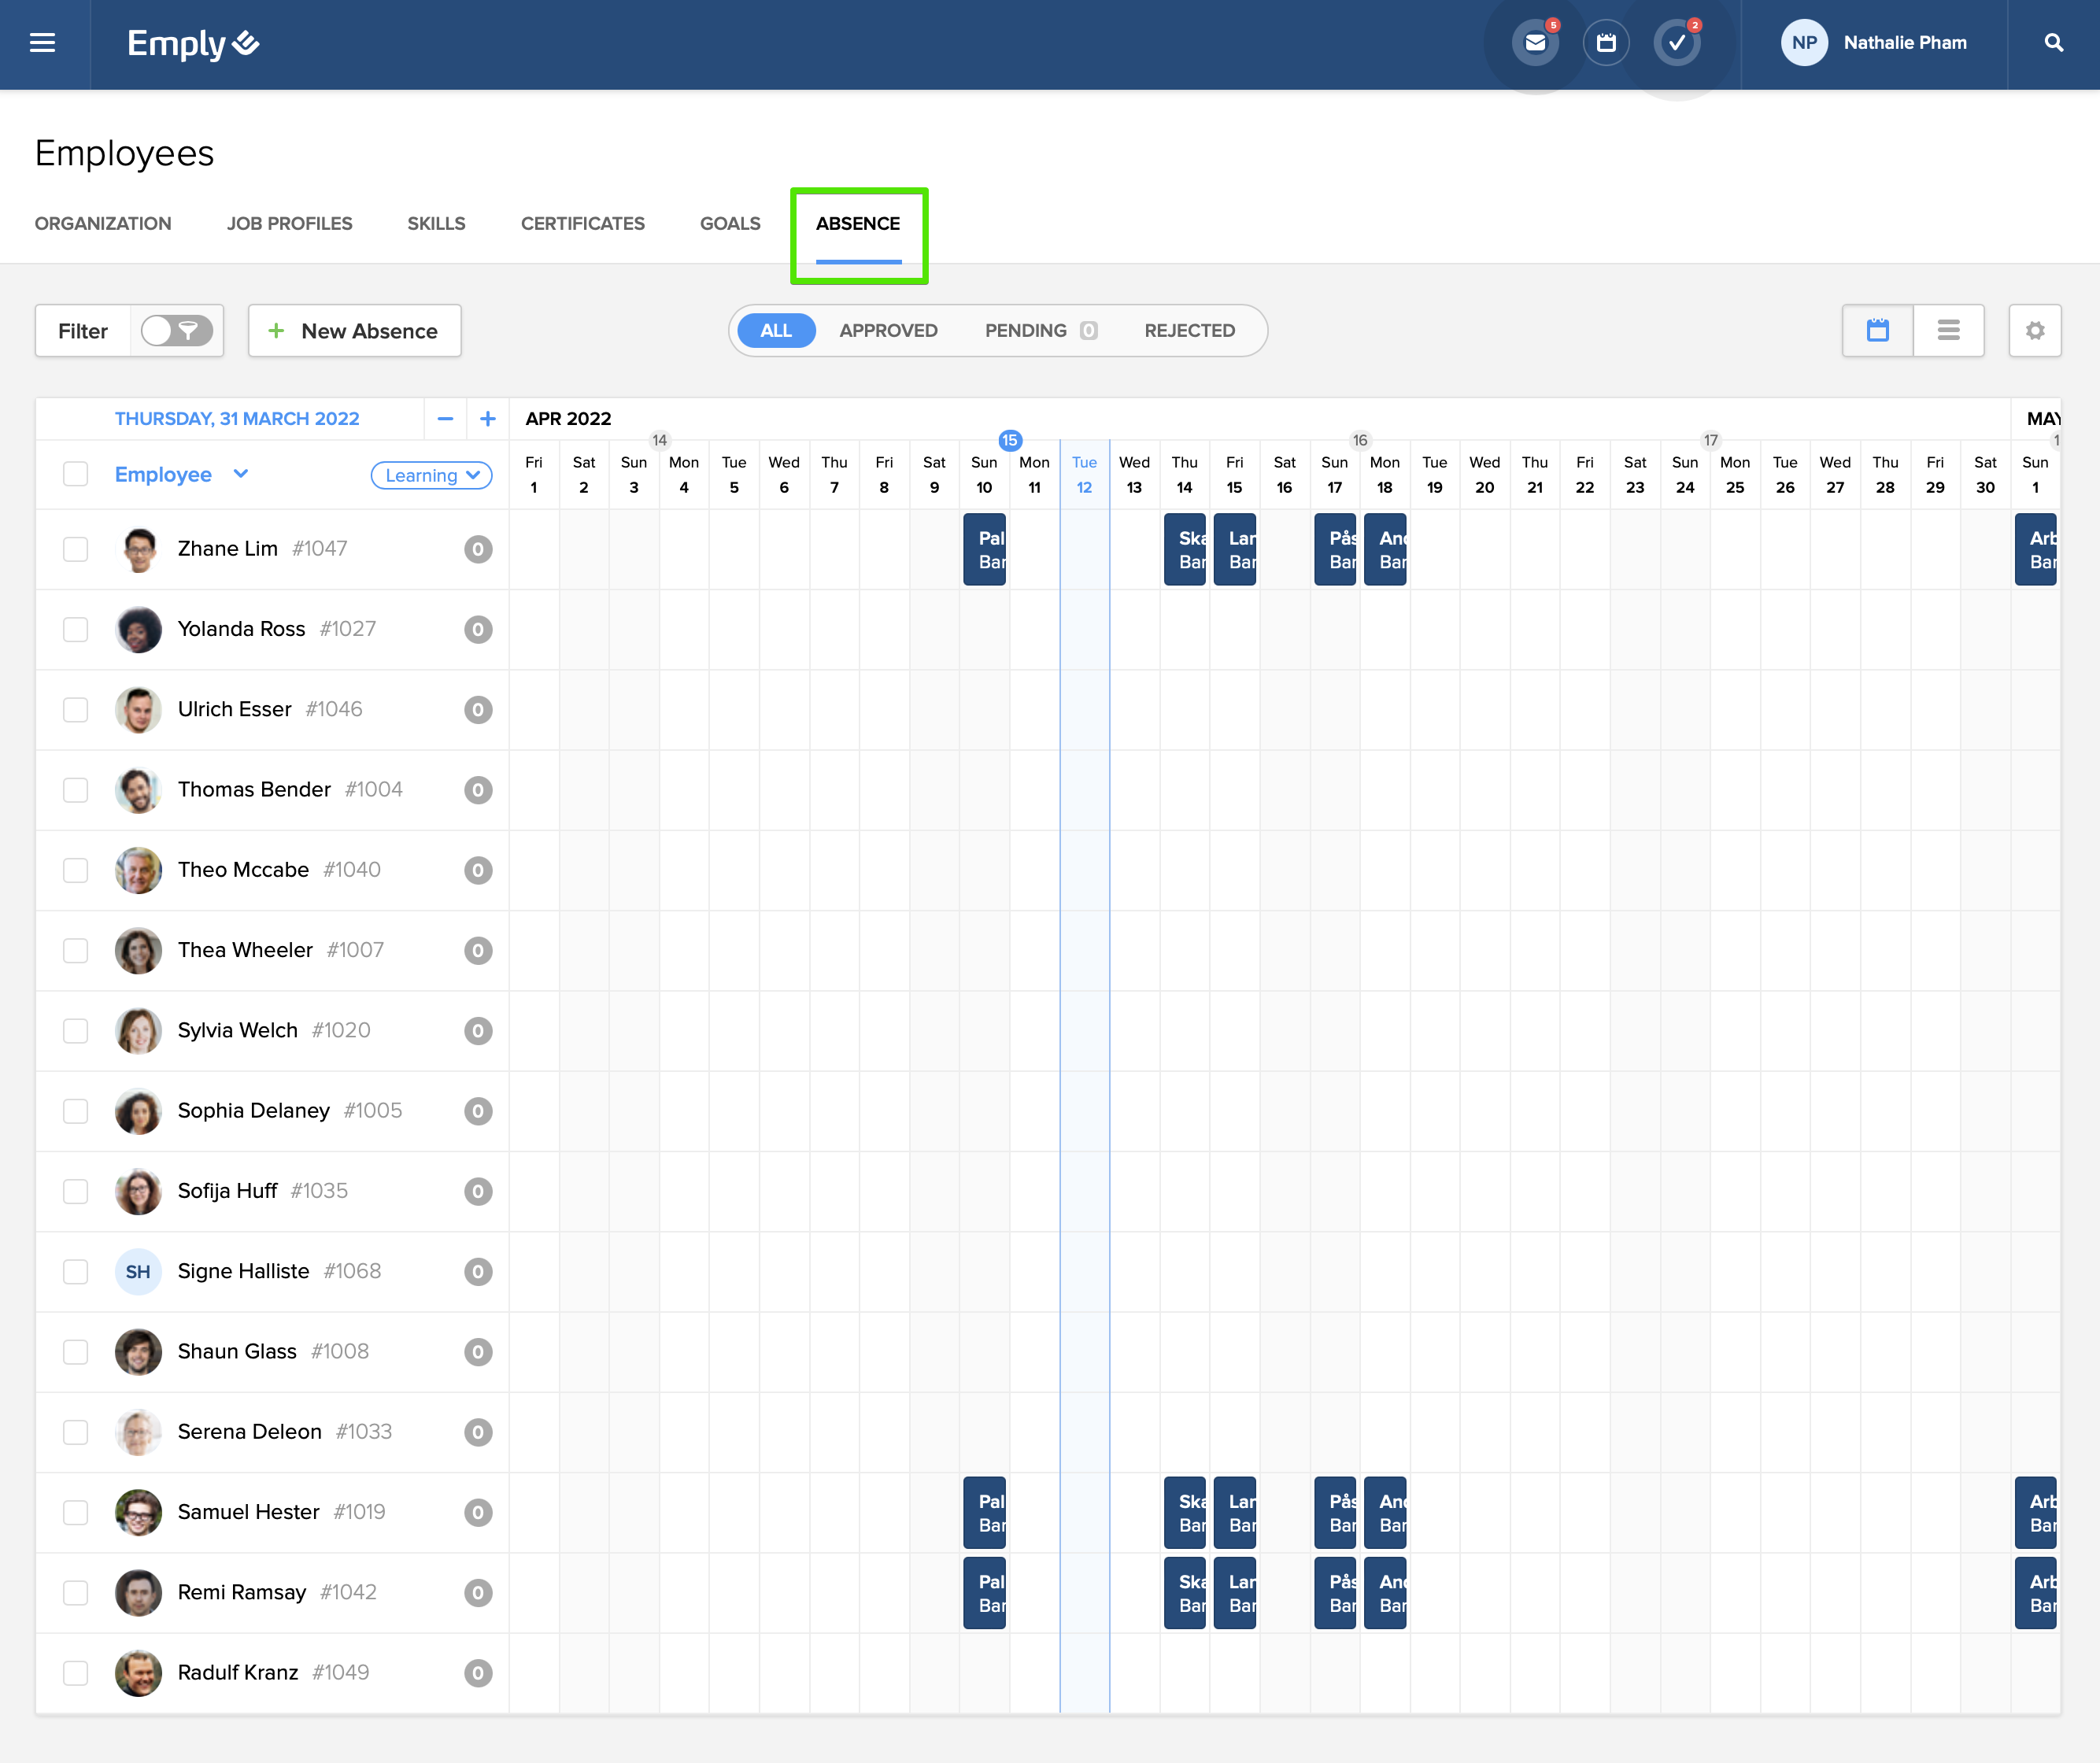Screen dimensions: 2100x1763
Task: Open the messages envelope icon
Action: tap(1535, 43)
